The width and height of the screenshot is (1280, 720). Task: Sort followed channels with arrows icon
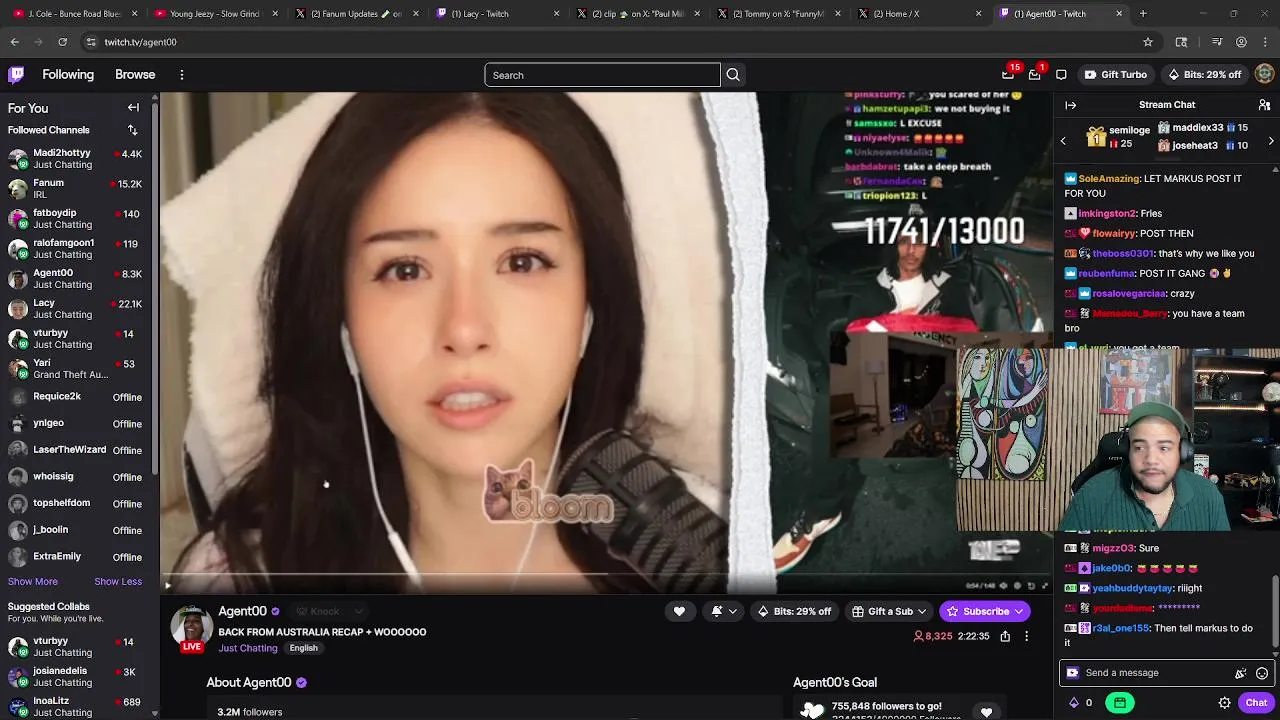pos(132,130)
